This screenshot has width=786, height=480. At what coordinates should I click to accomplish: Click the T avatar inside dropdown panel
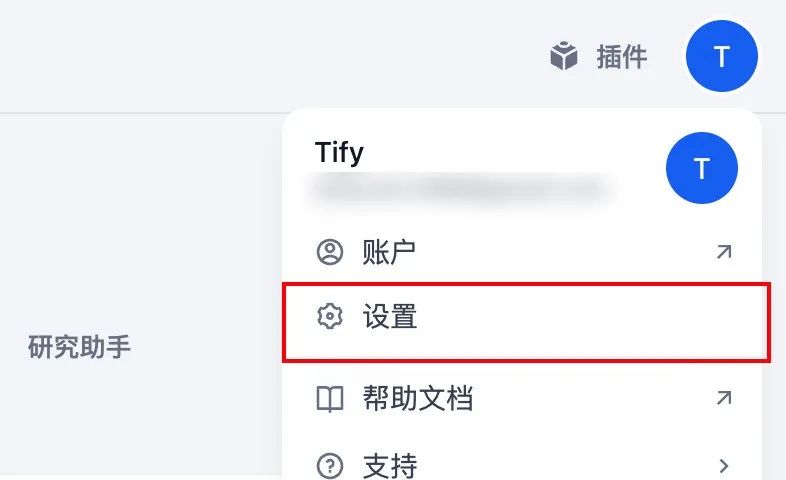pyautogui.click(x=702, y=168)
